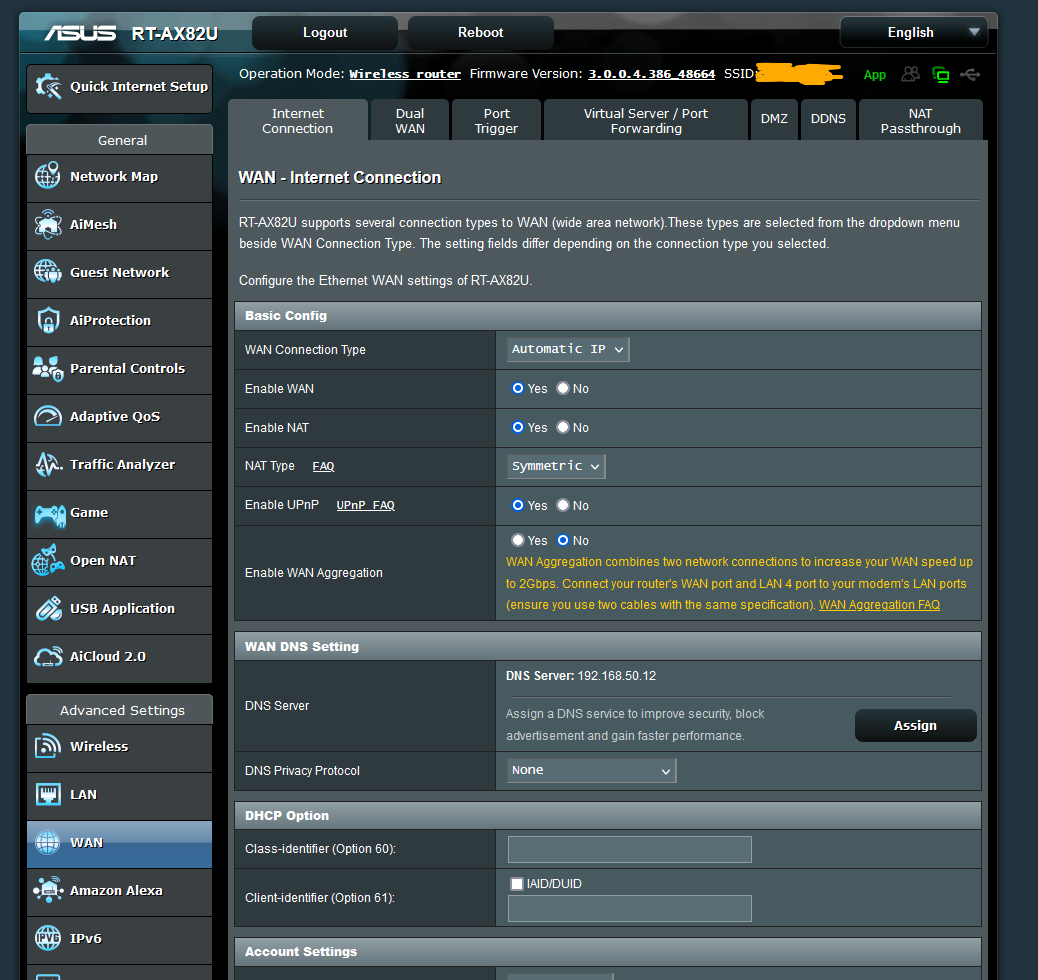Check the IAID/DUID checkbox

pos(517,884)
